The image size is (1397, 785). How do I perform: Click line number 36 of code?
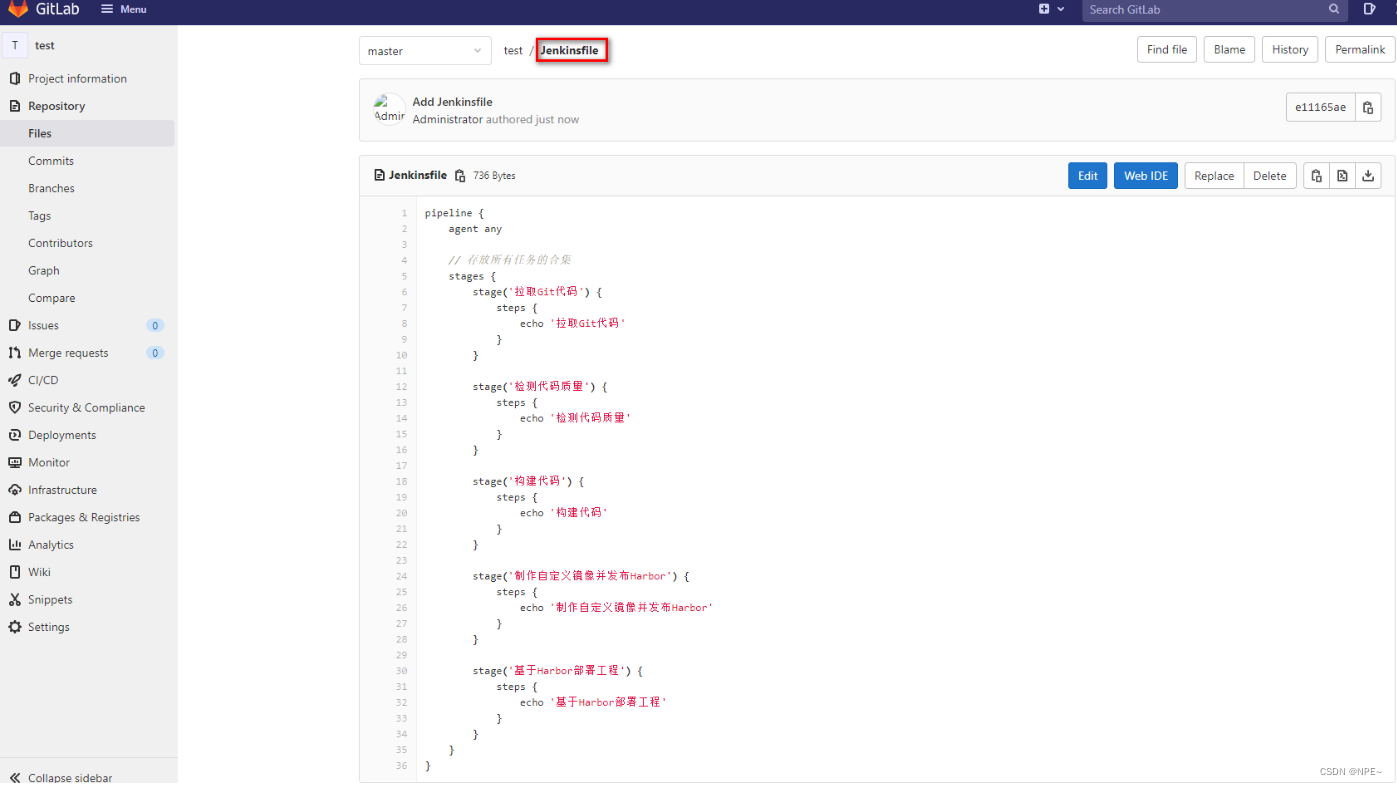pos(401,766)
